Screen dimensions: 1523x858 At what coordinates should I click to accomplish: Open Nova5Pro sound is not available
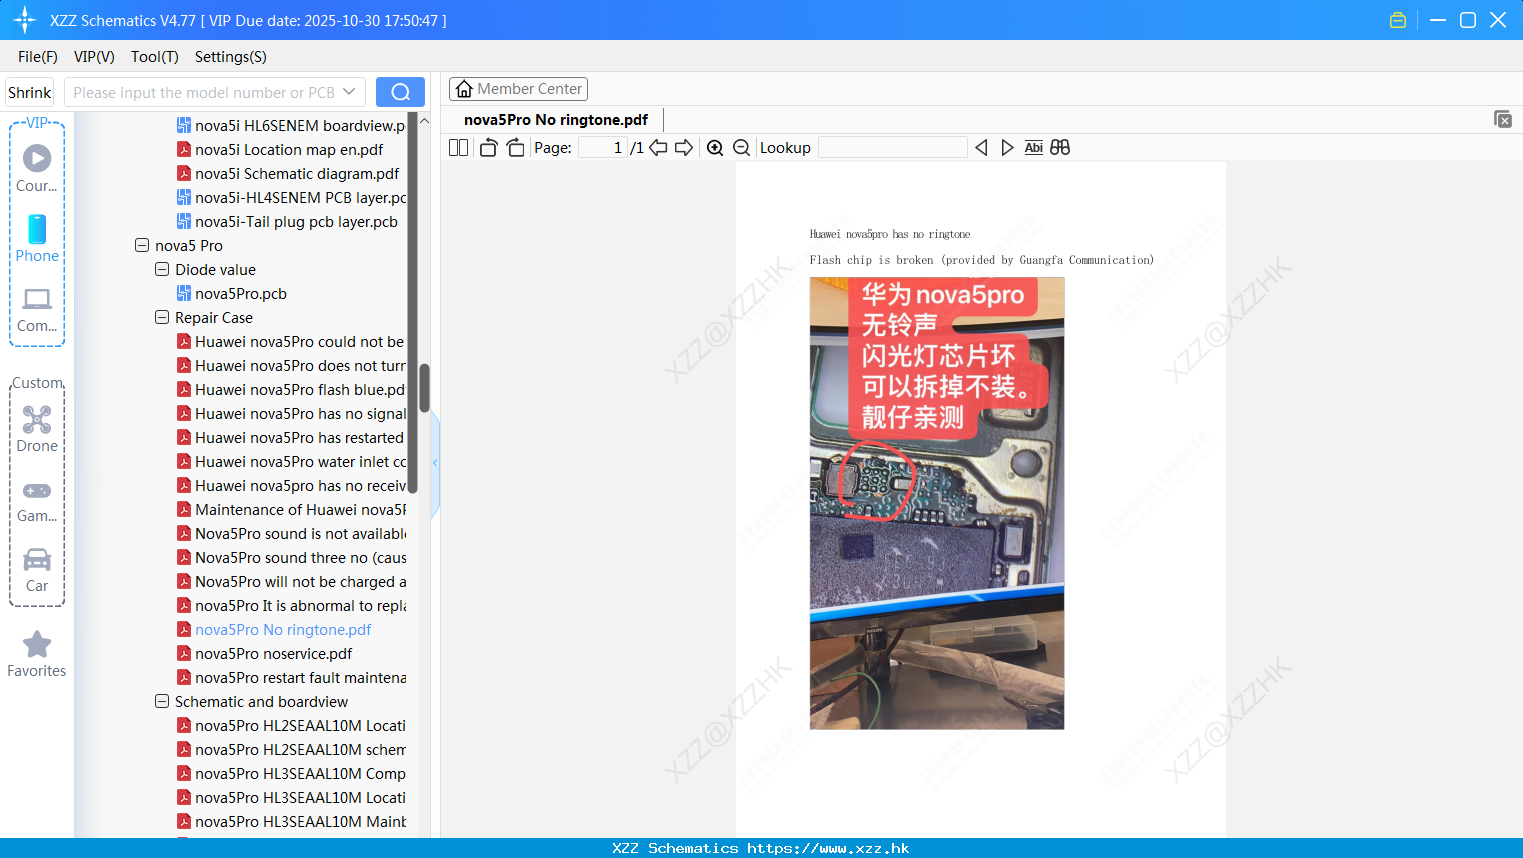[291, 533]
